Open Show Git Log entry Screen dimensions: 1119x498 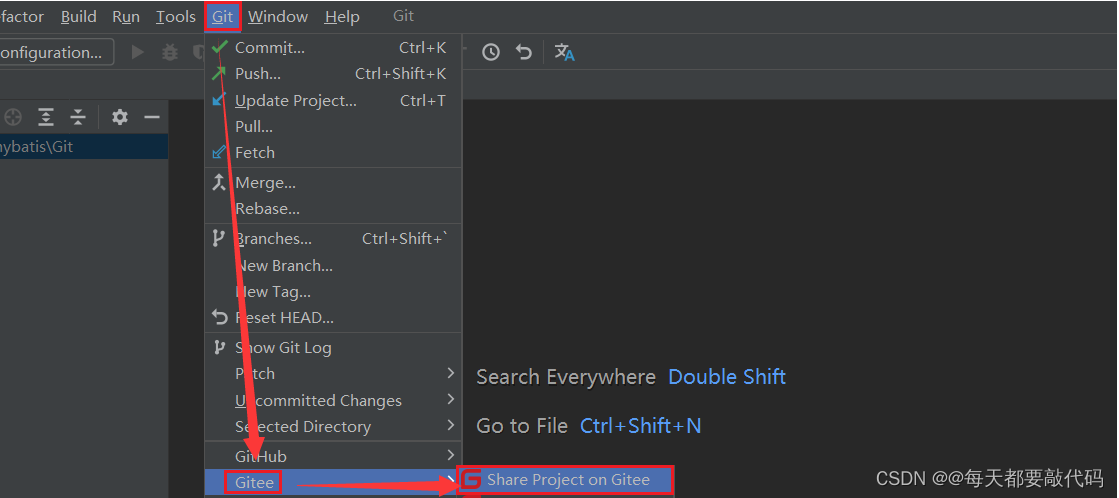(x=333, y=347)
